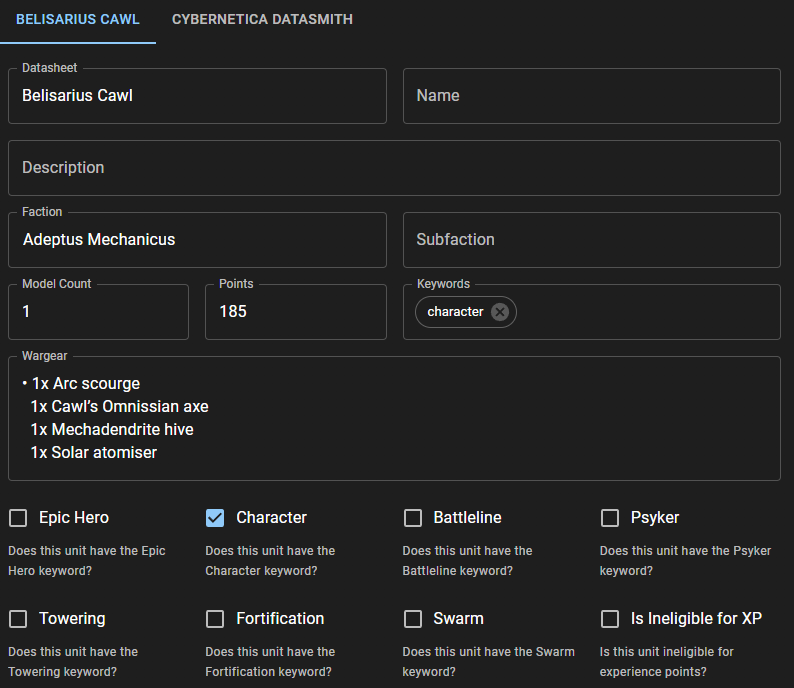Uncheck the Character checkbox
The width and height of the screenshot is (794, 688).
point(215,518)
